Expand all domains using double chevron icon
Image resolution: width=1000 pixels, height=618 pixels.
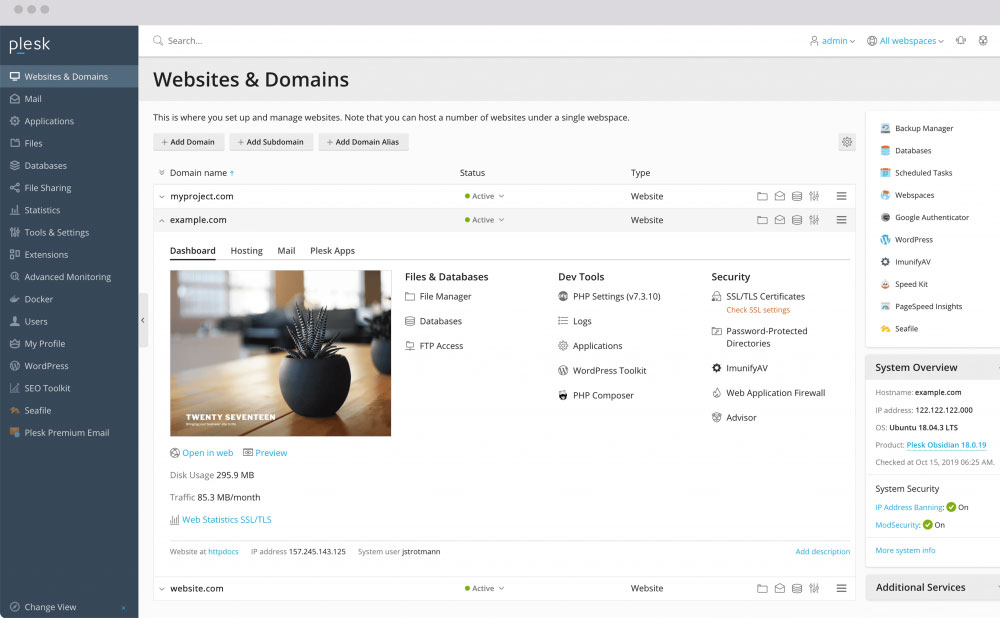click(x=161, y=173)
